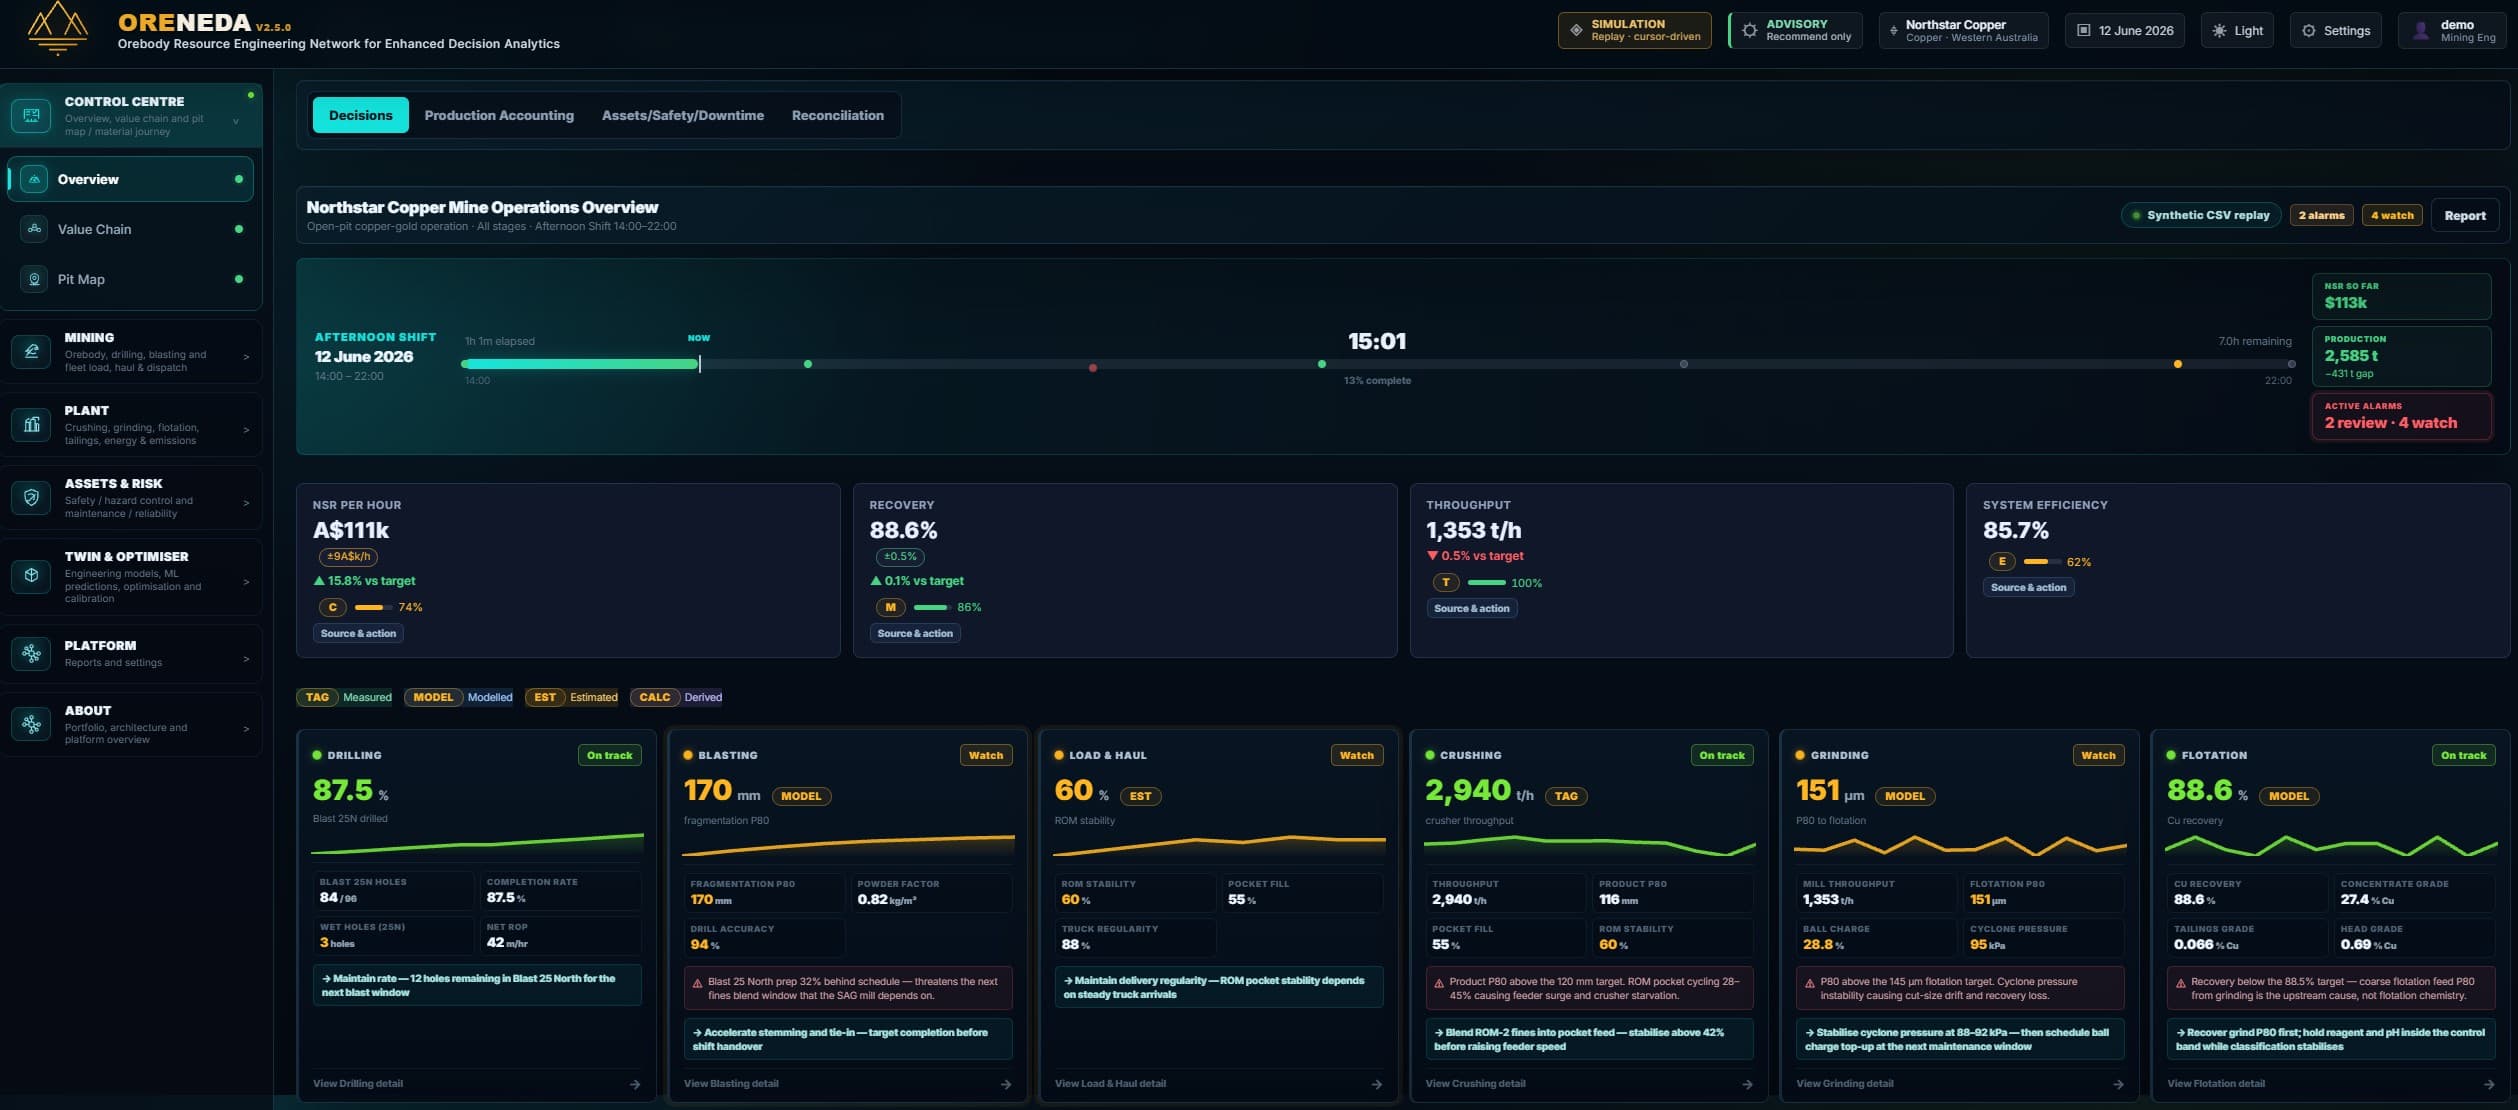Image resolution: width=2518 pixels, height=1110 pixels.
Task: Switch to the Decisions tab
Action: pyautogui.click(x=361, y=115)
